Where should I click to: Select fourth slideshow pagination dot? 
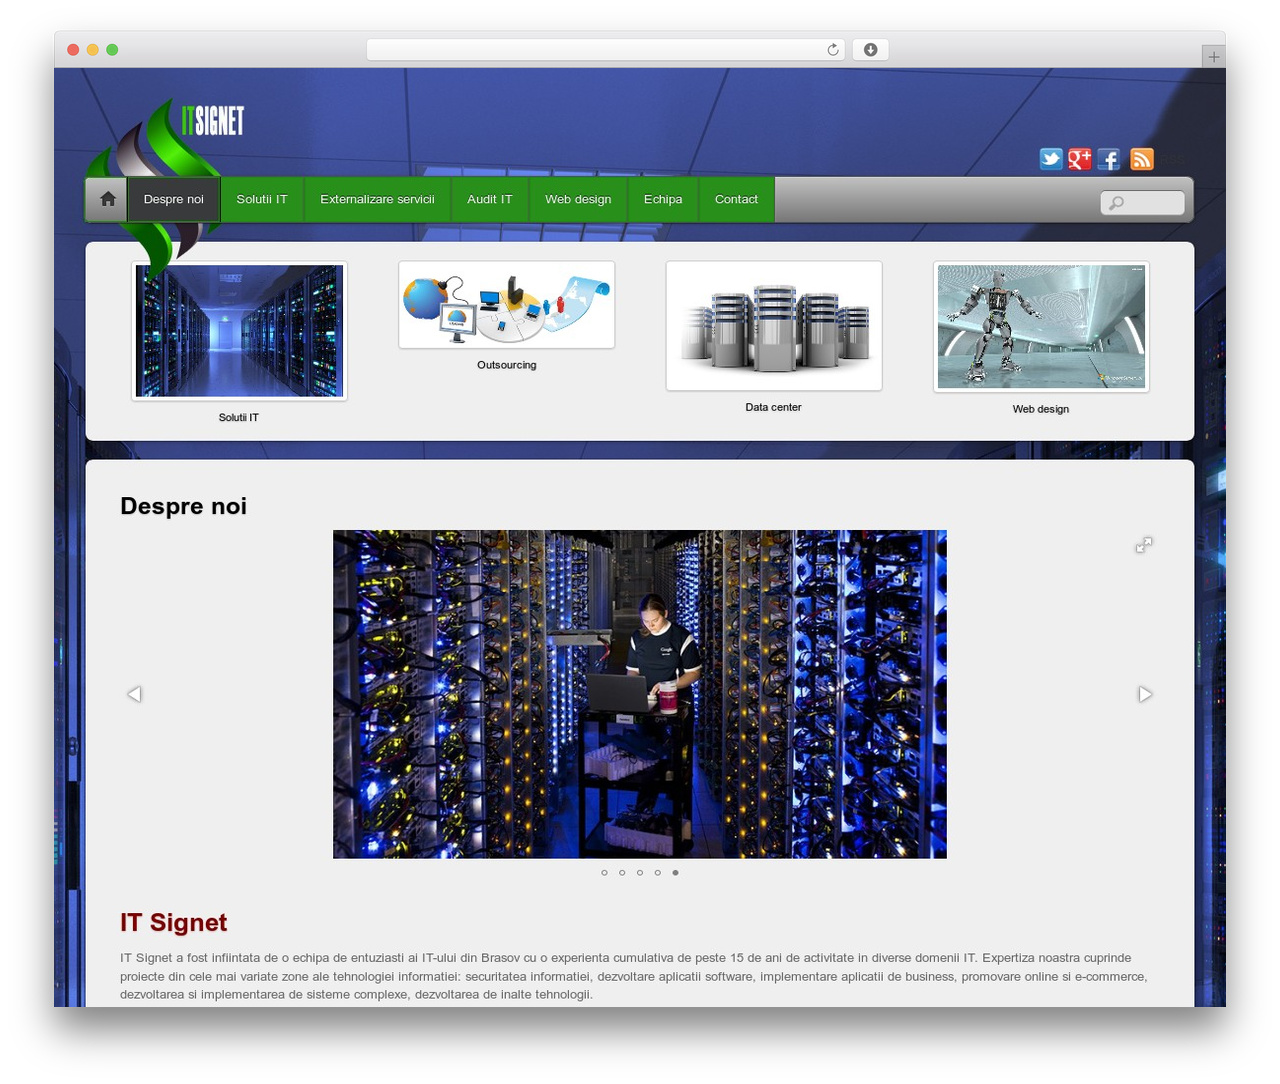tap(657, 873)
